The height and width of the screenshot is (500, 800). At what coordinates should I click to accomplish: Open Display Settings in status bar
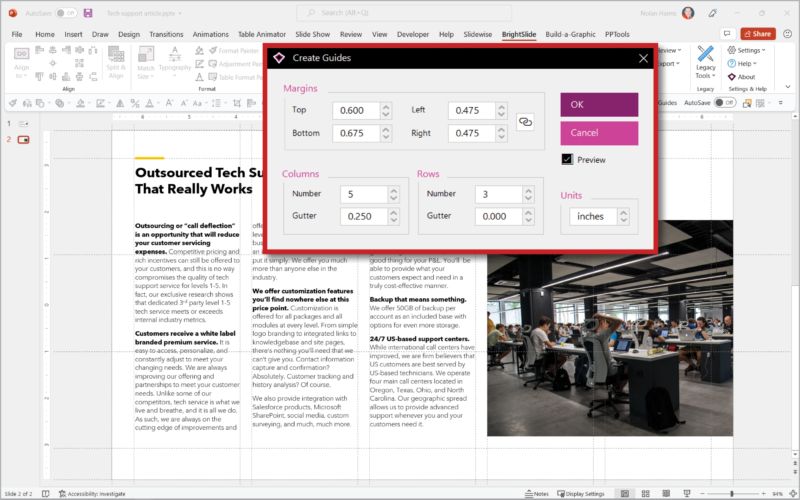coord(580,493)
